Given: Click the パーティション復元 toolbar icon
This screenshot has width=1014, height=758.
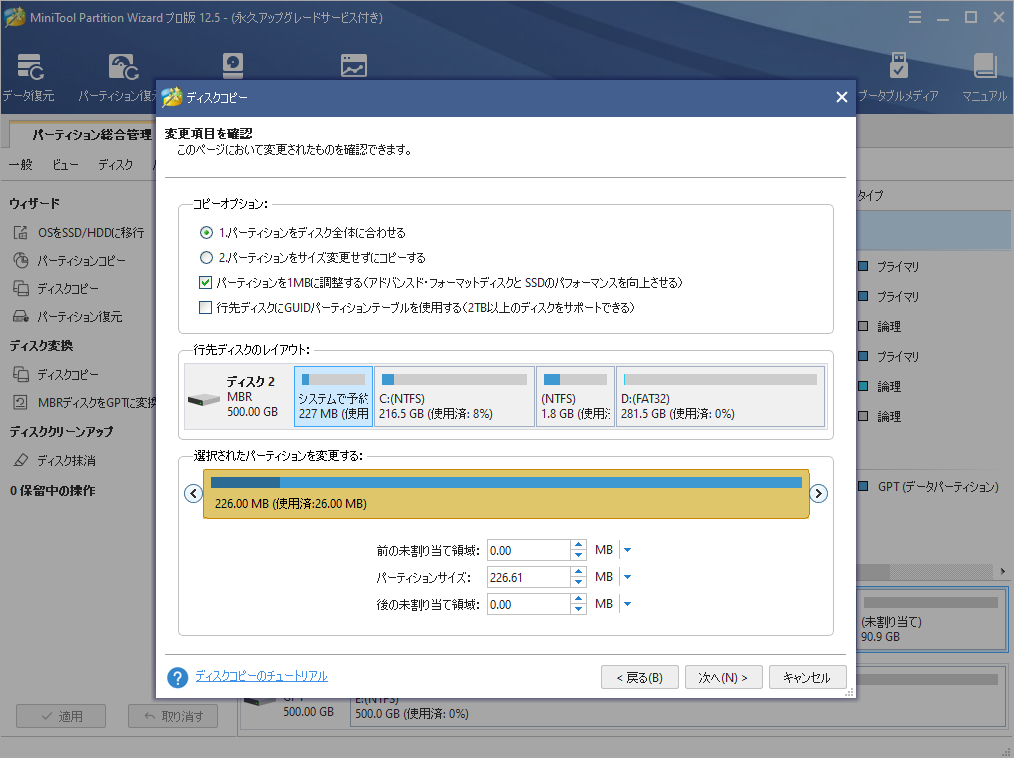Looking at the screenshot, I should click(x=123, y=76).
